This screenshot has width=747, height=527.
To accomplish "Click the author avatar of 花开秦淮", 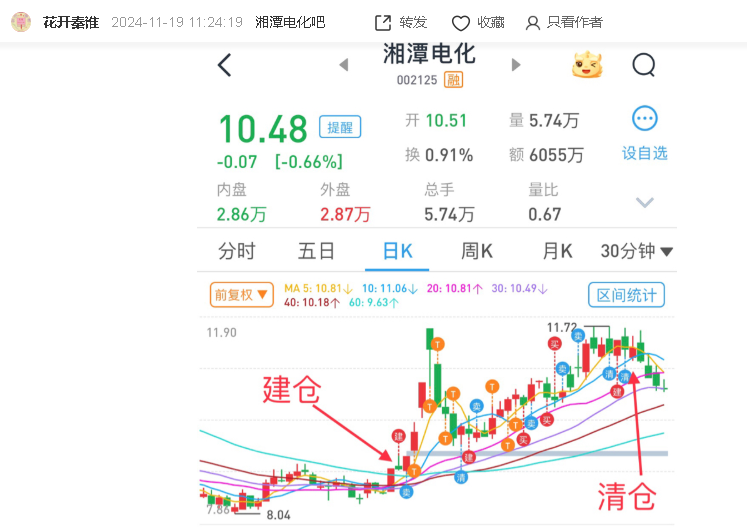I will (x=21, y=22).
